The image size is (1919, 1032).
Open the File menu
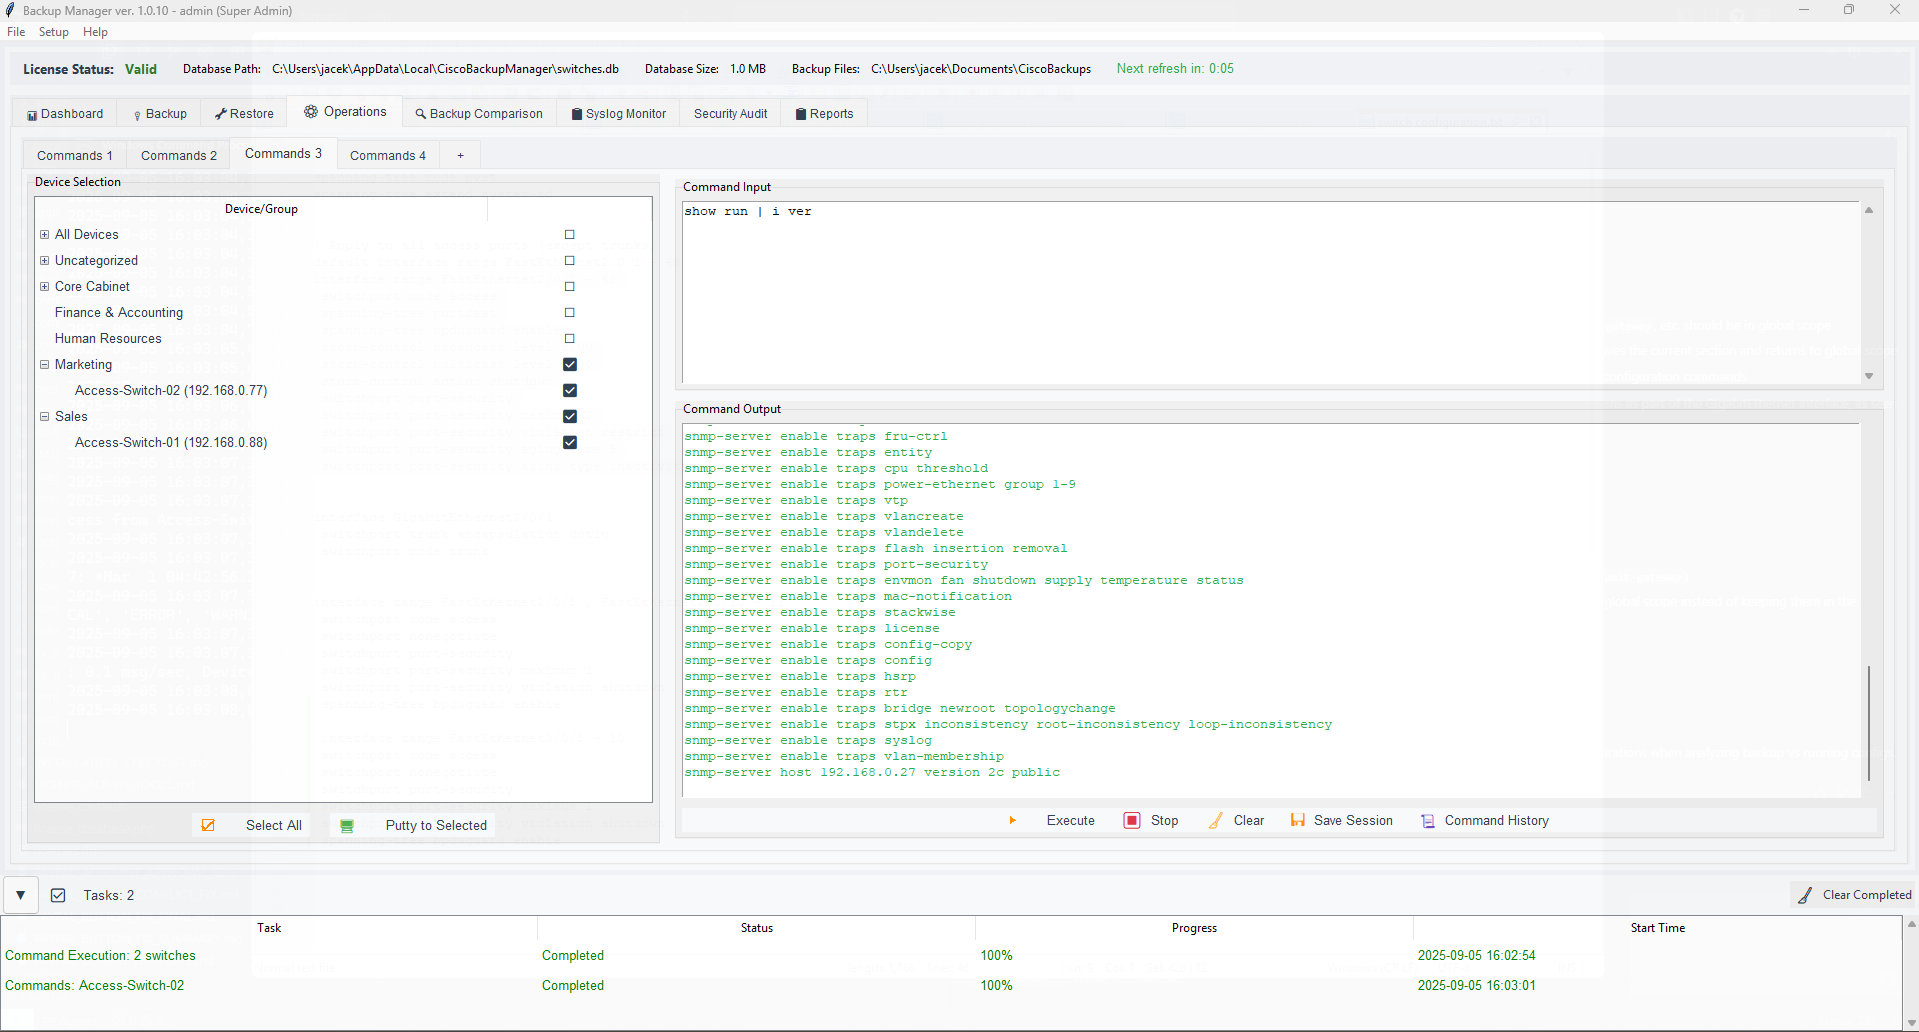tap(16, 32)
